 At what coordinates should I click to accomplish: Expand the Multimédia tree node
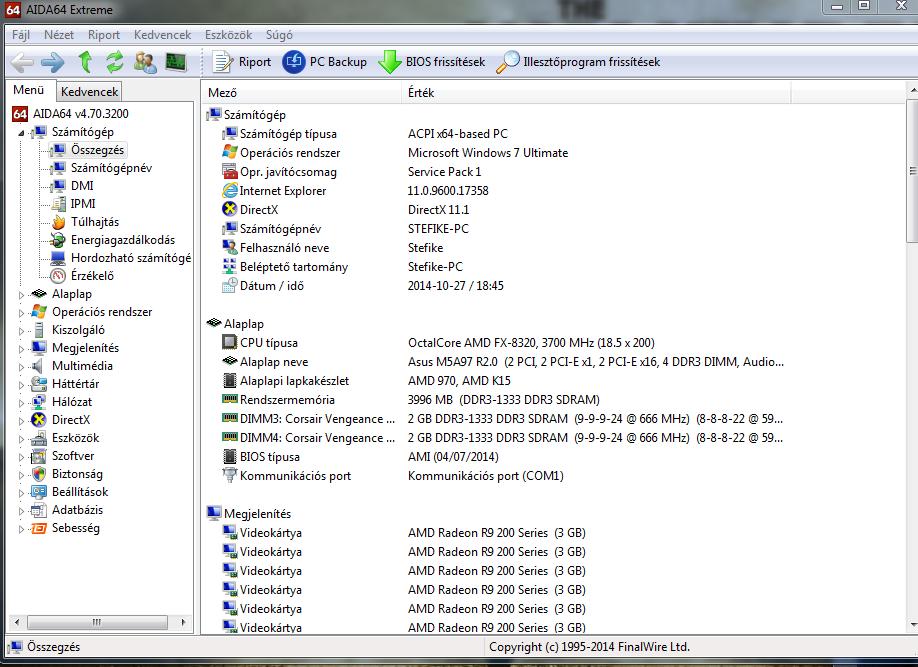21,367
